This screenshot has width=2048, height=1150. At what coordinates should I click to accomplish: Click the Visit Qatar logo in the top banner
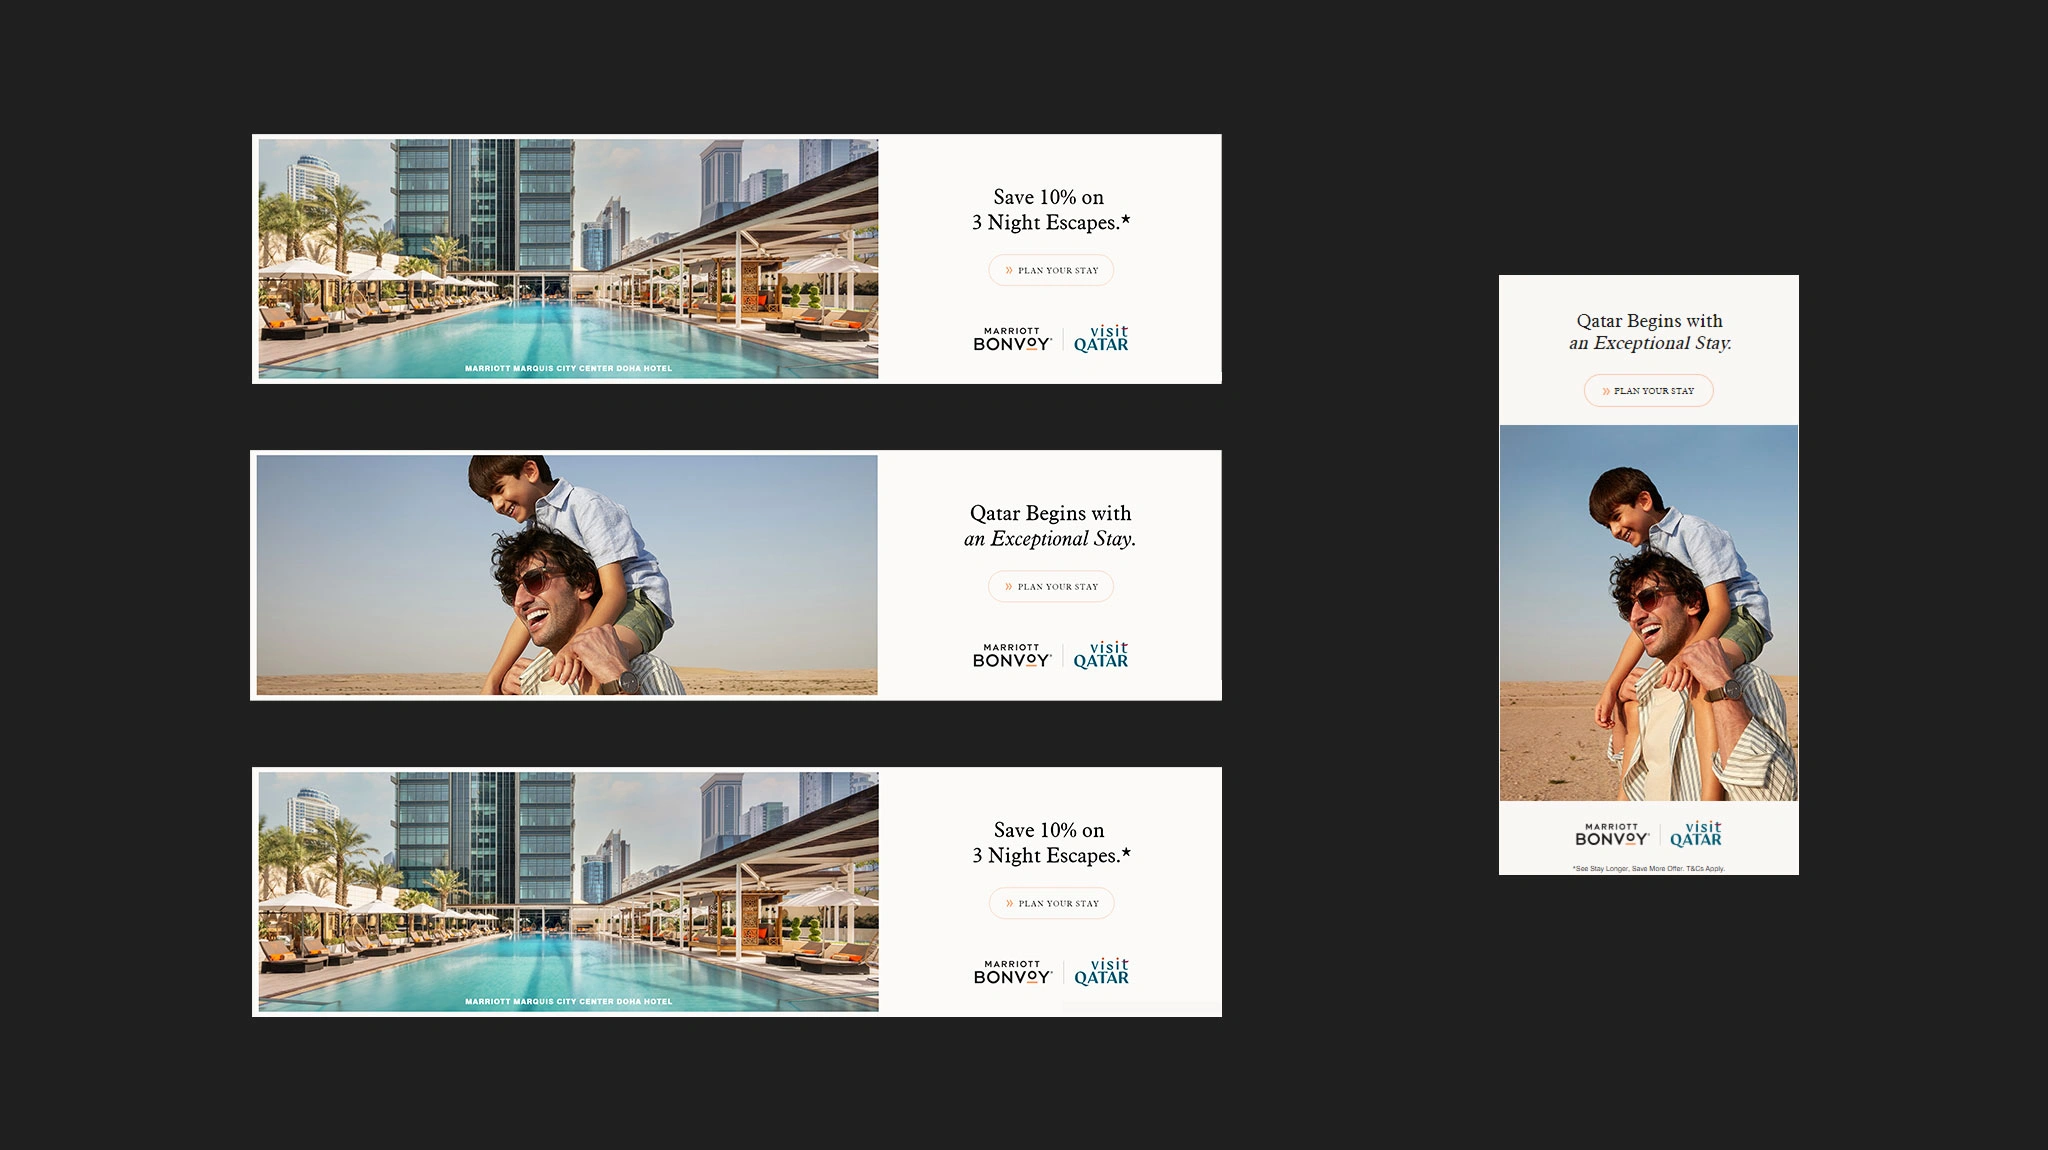[1101, 339]
